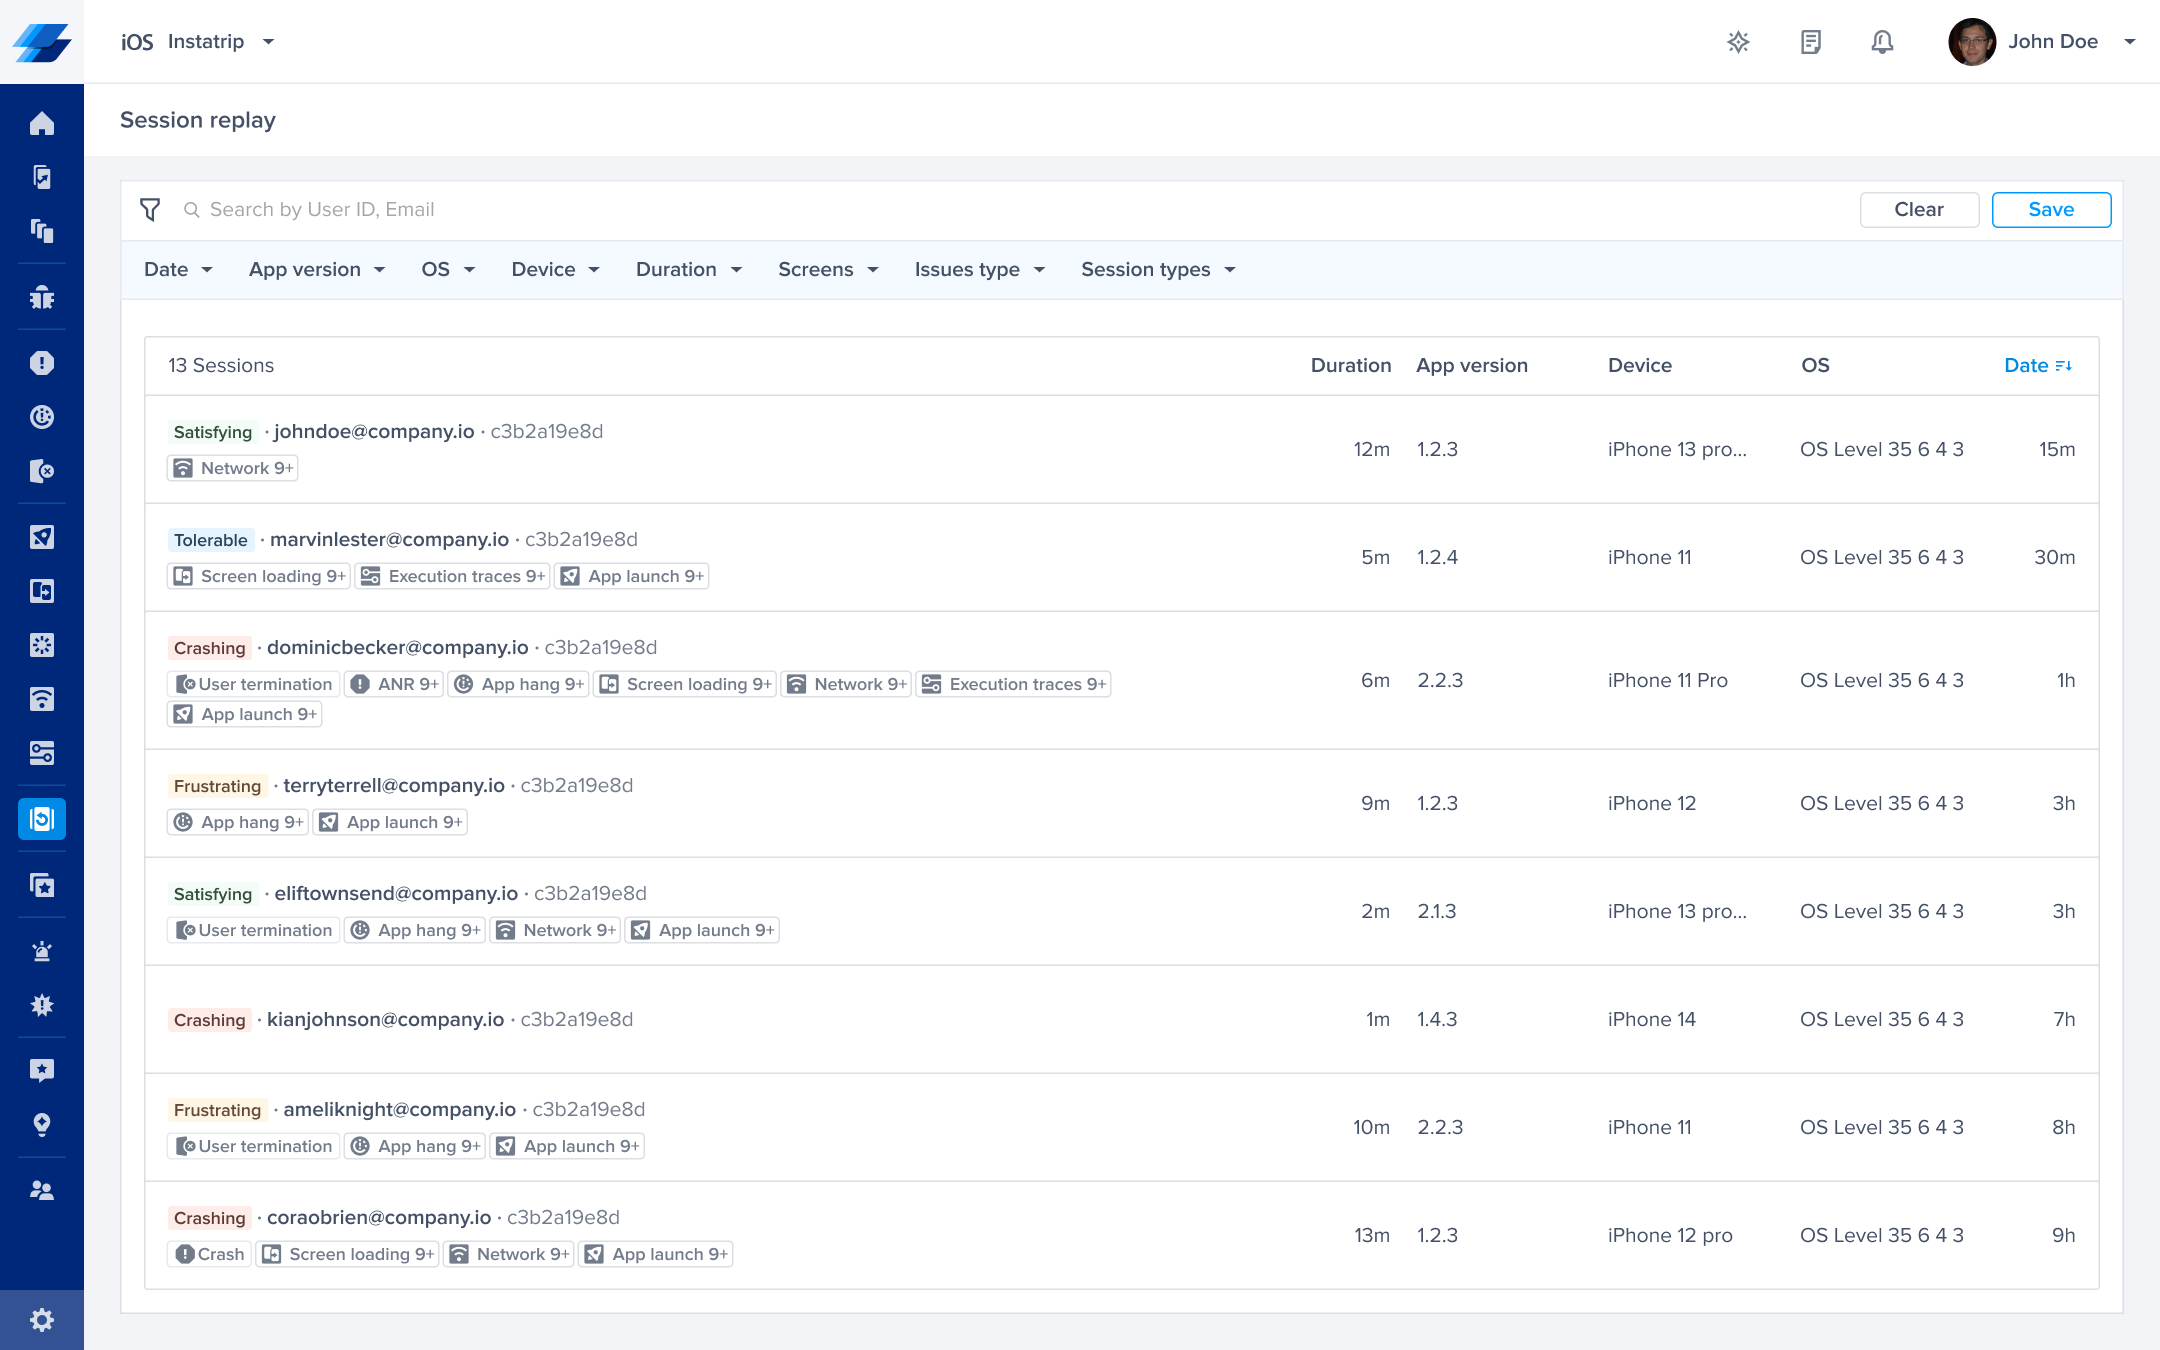Click the document icon in top bar
The height and width of the screenshot is (1350, 2160).
(x=1810, y=42)
